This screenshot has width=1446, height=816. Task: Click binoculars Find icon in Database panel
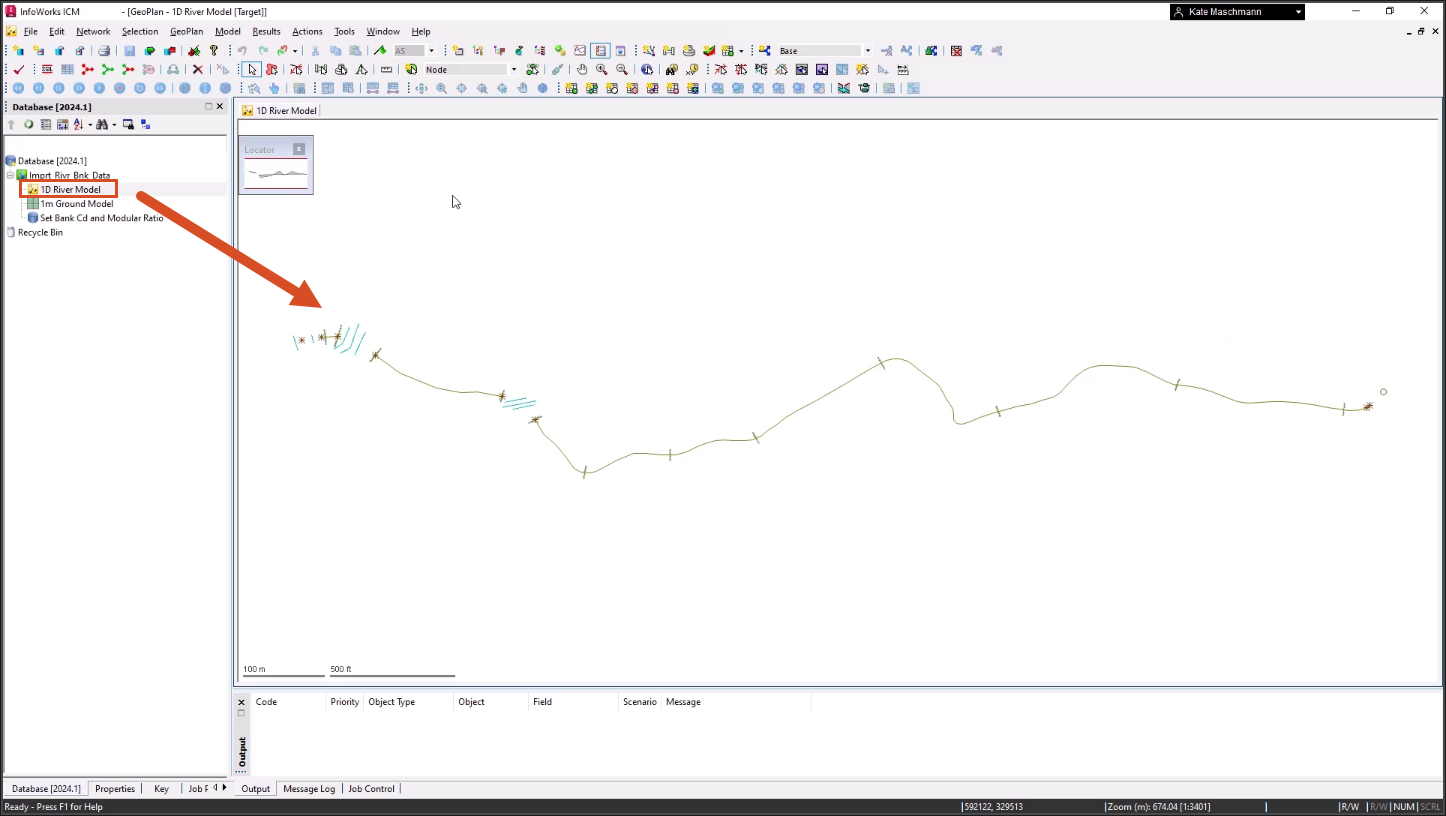(x=101, y=125)
